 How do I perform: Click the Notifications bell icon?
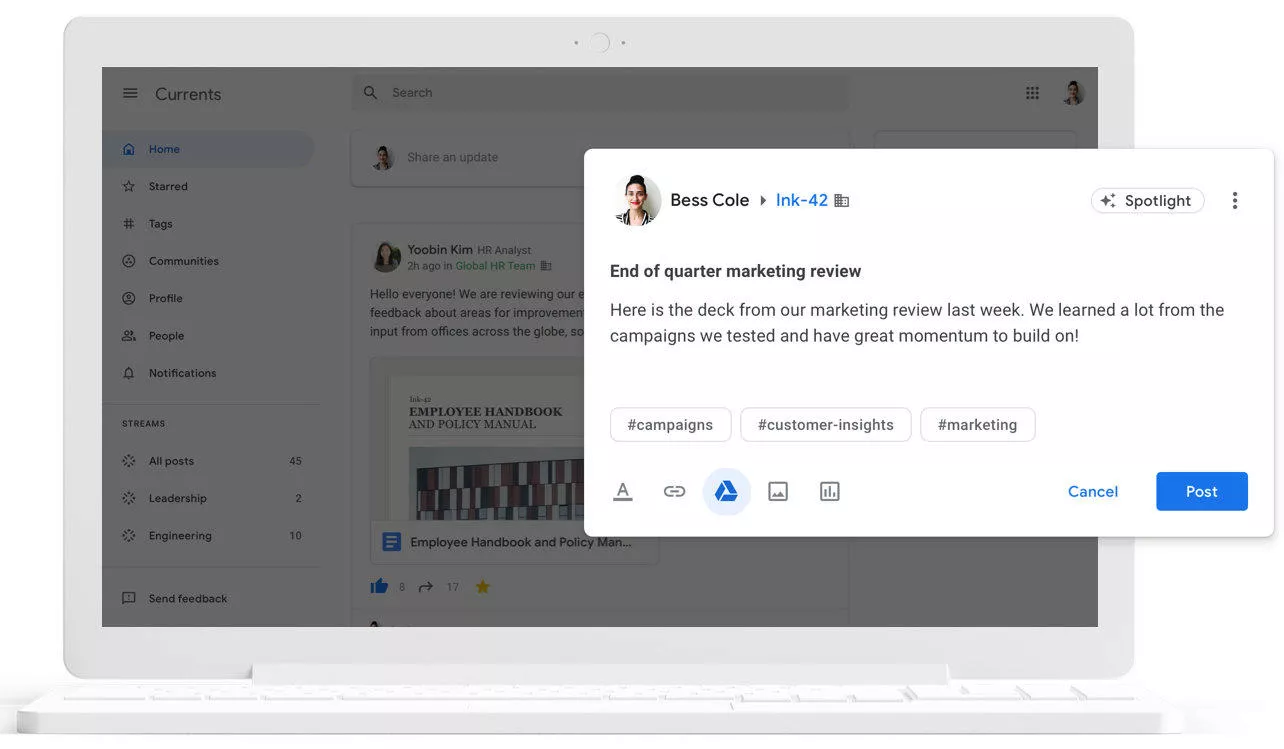pos(128,373)
